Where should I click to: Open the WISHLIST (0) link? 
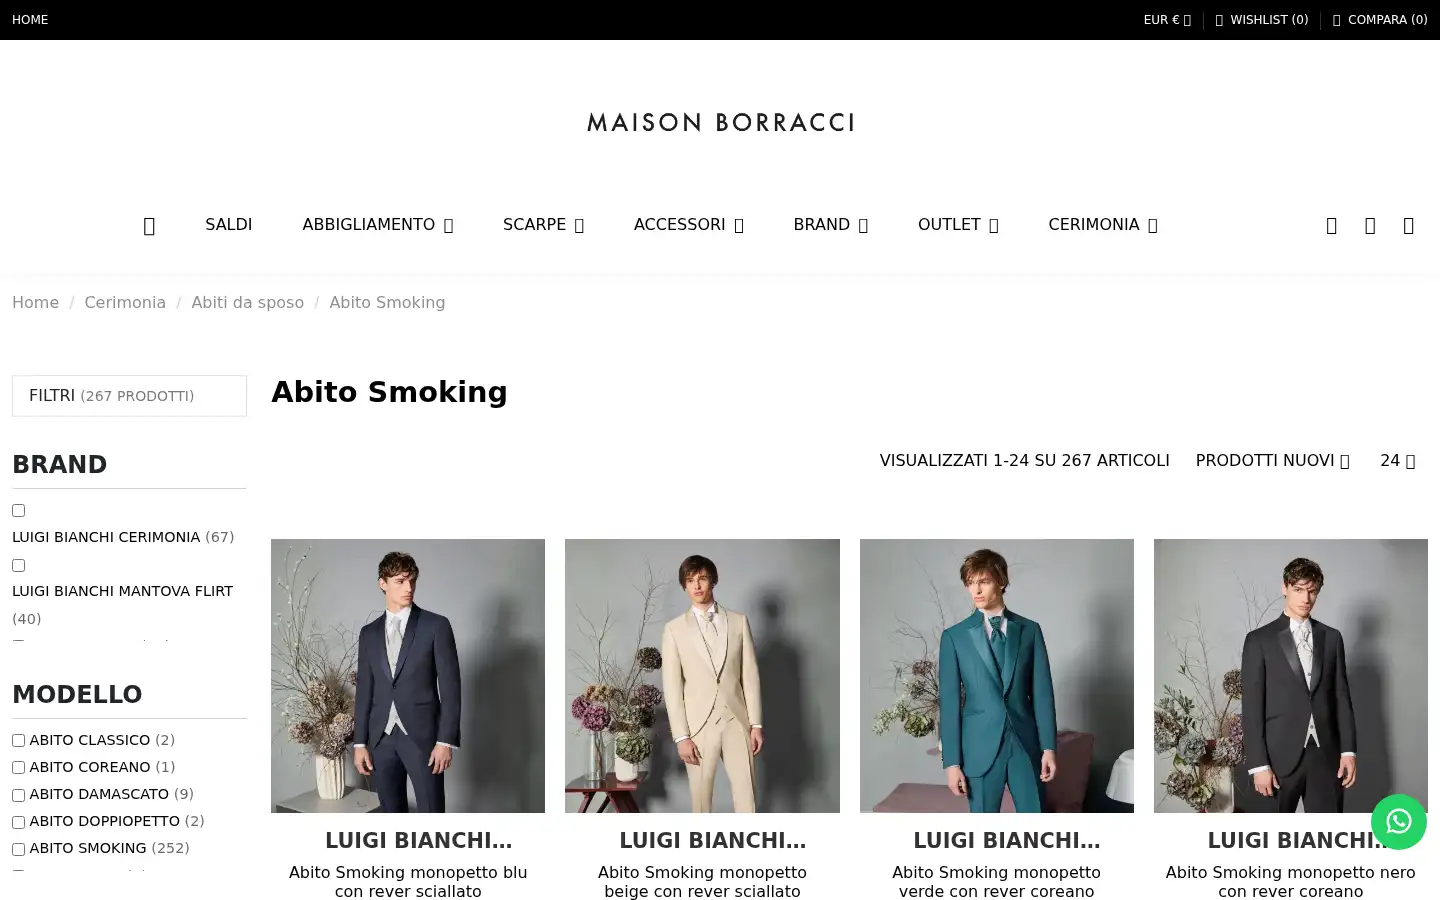pyautogui.click(x=1261, y=20)
